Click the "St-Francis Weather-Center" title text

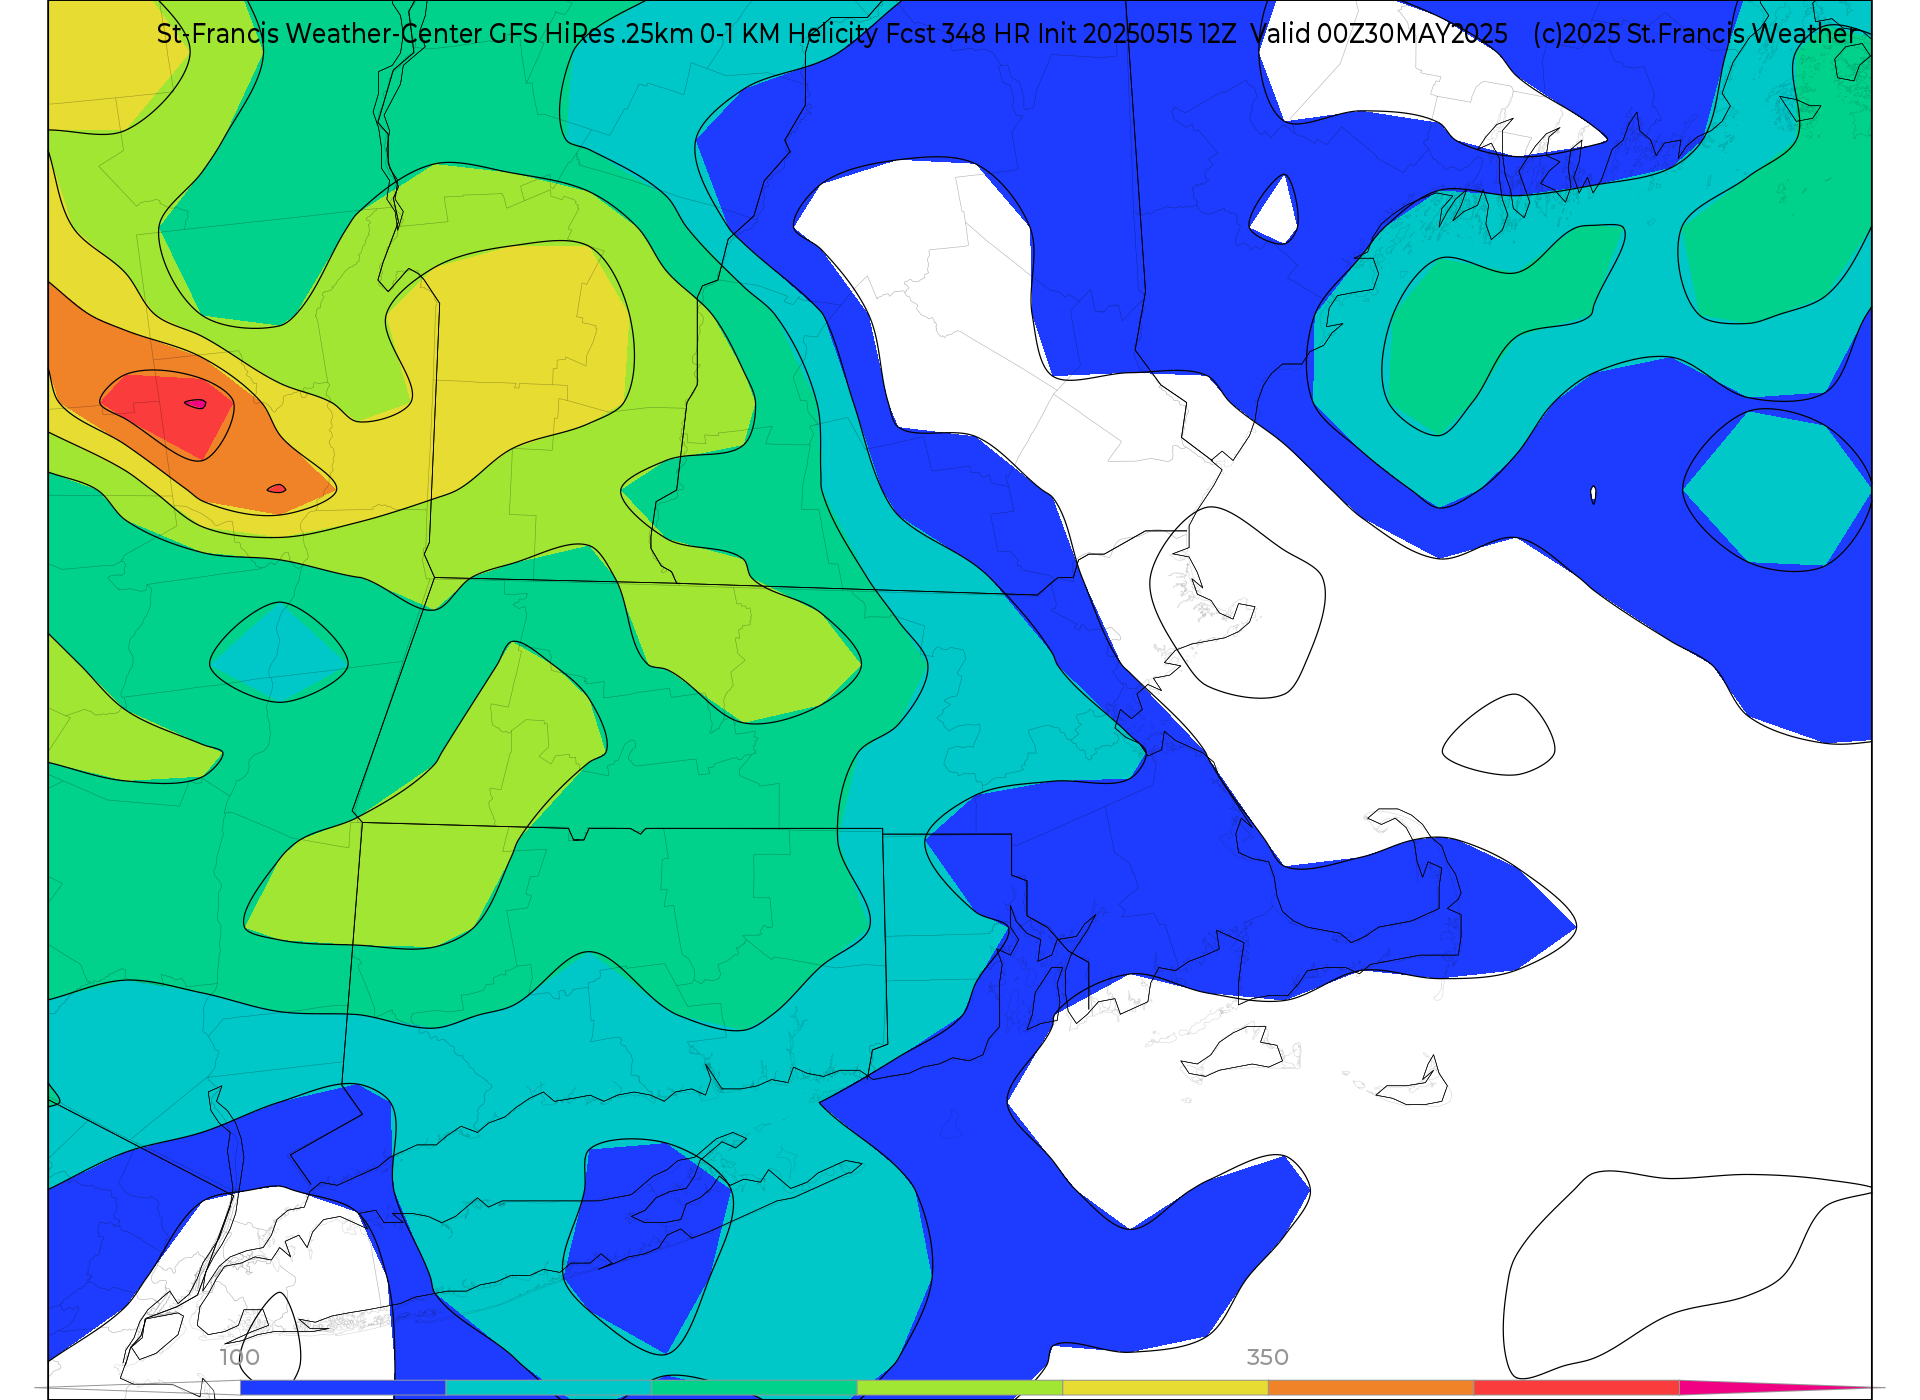(x=320, y=34)
